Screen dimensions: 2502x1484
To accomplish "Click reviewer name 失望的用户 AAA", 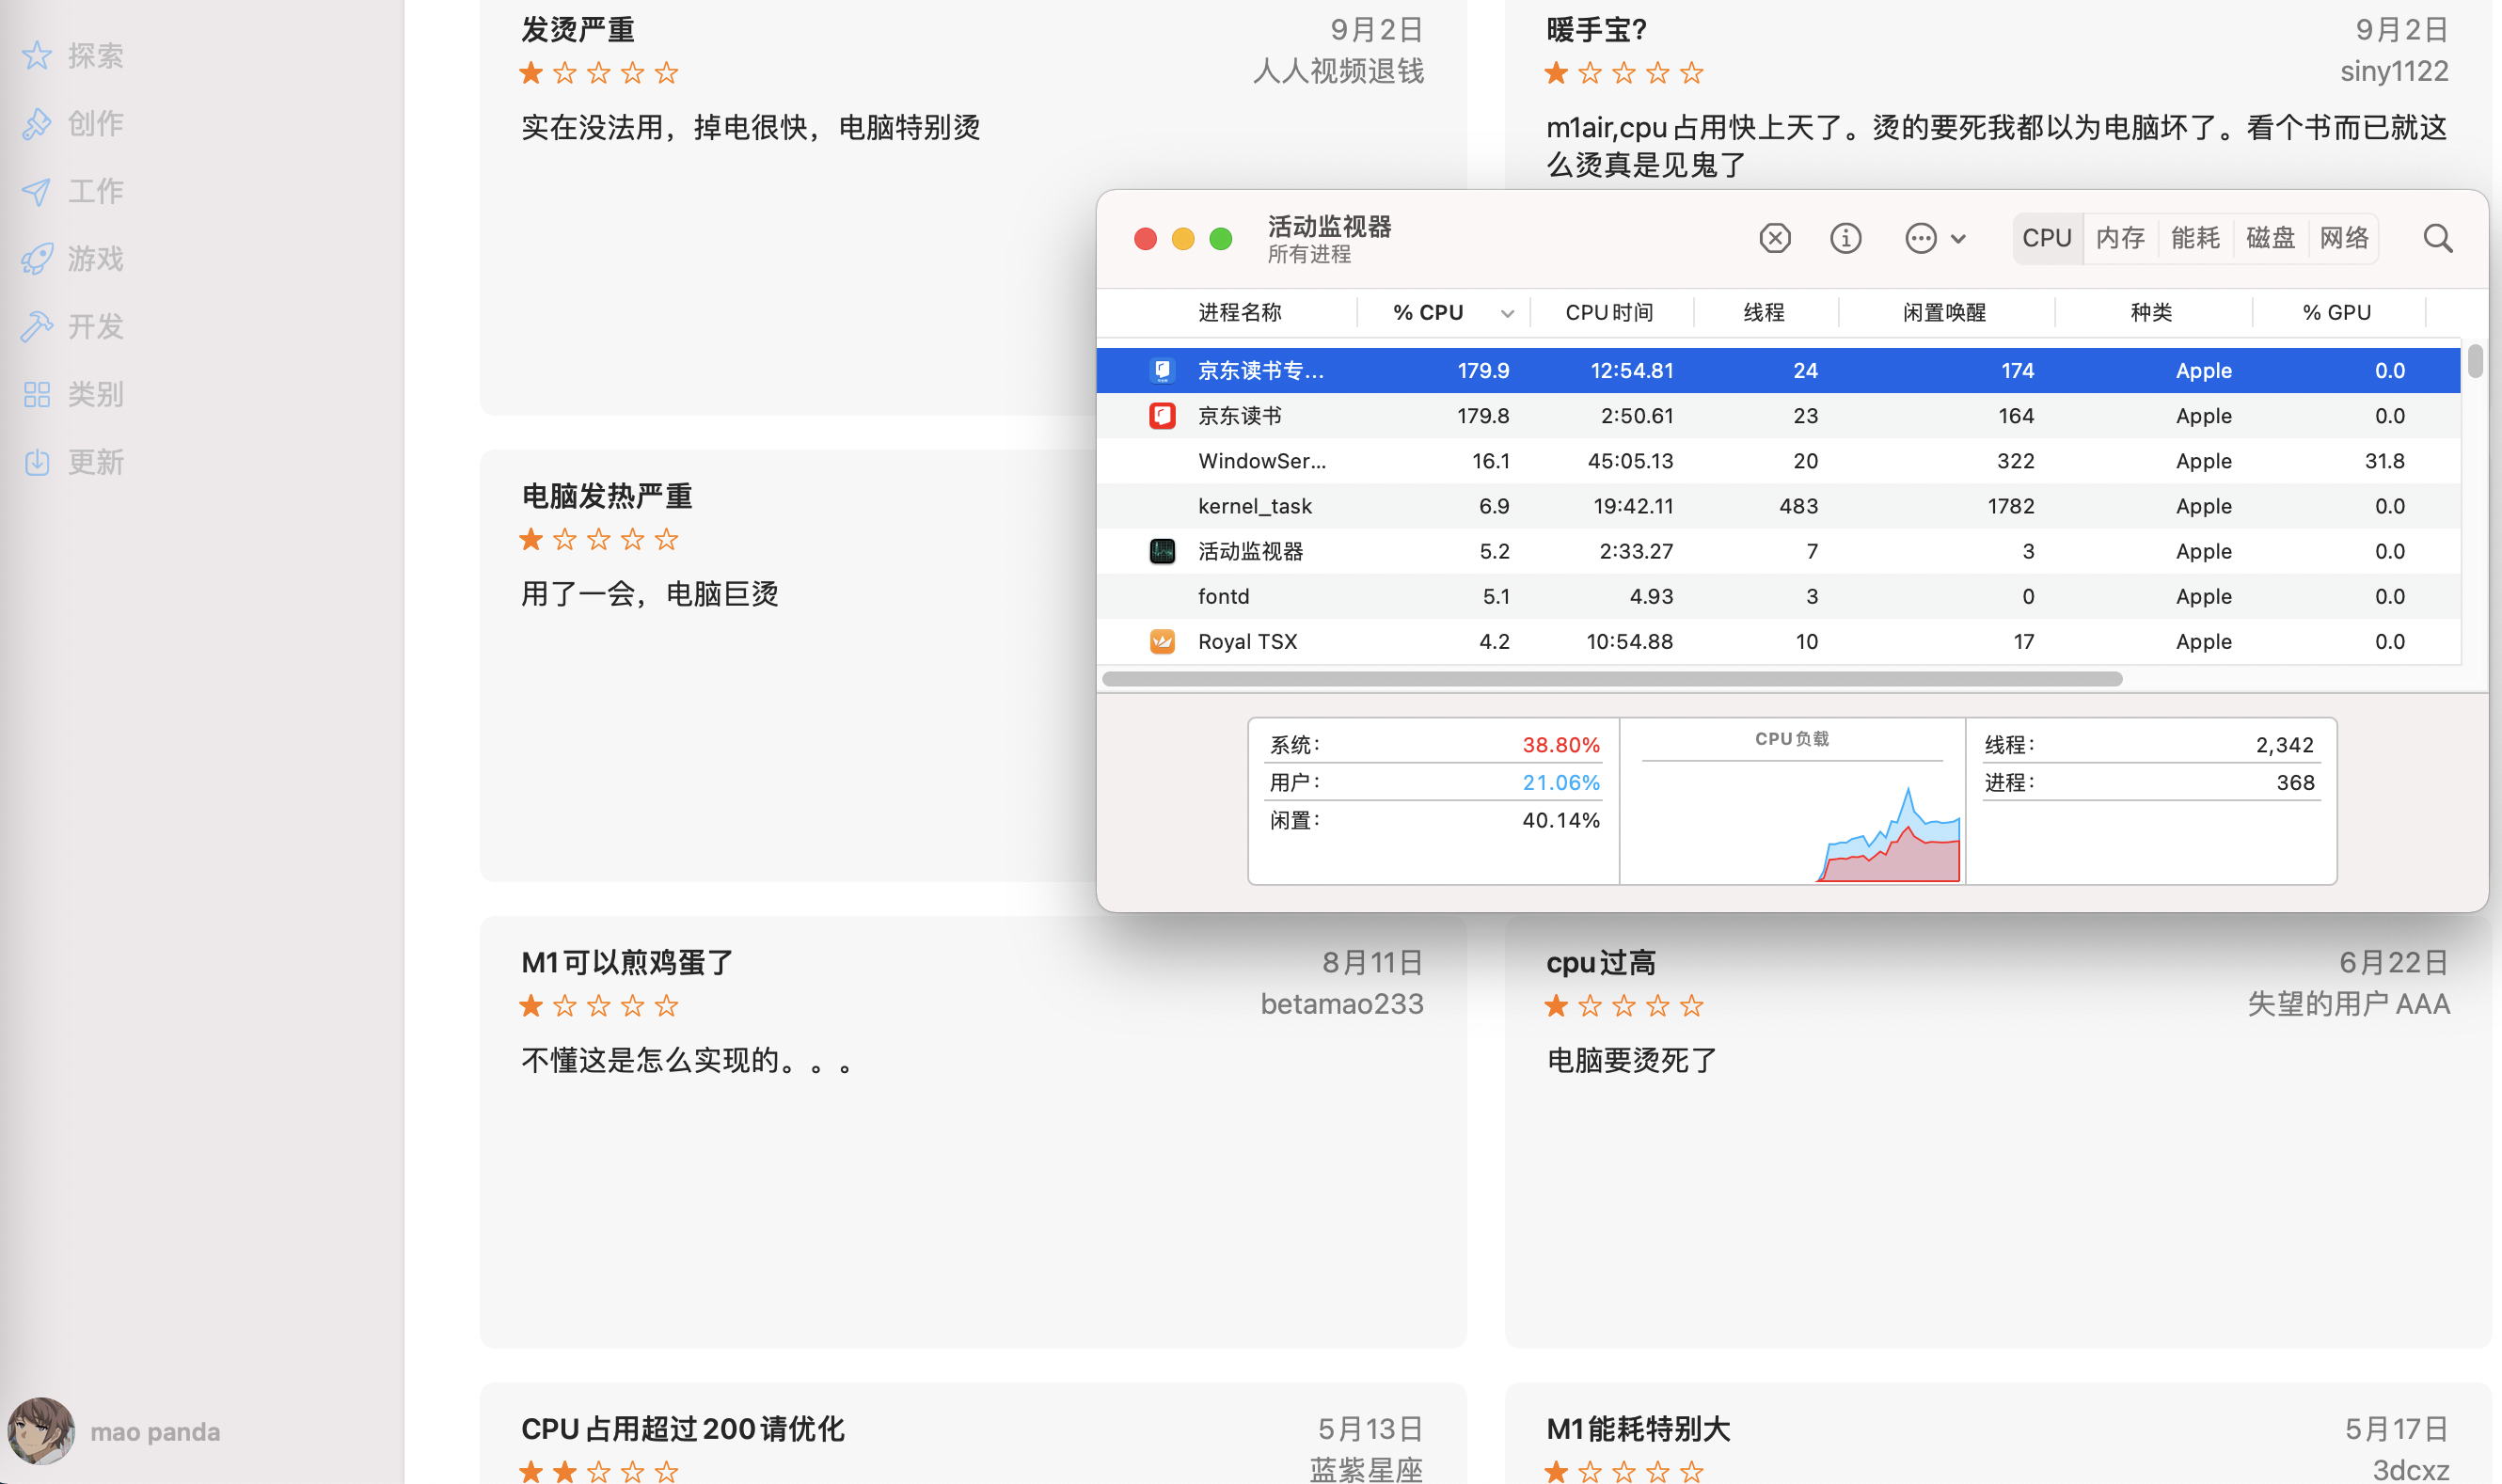I will (2349, 1004).
